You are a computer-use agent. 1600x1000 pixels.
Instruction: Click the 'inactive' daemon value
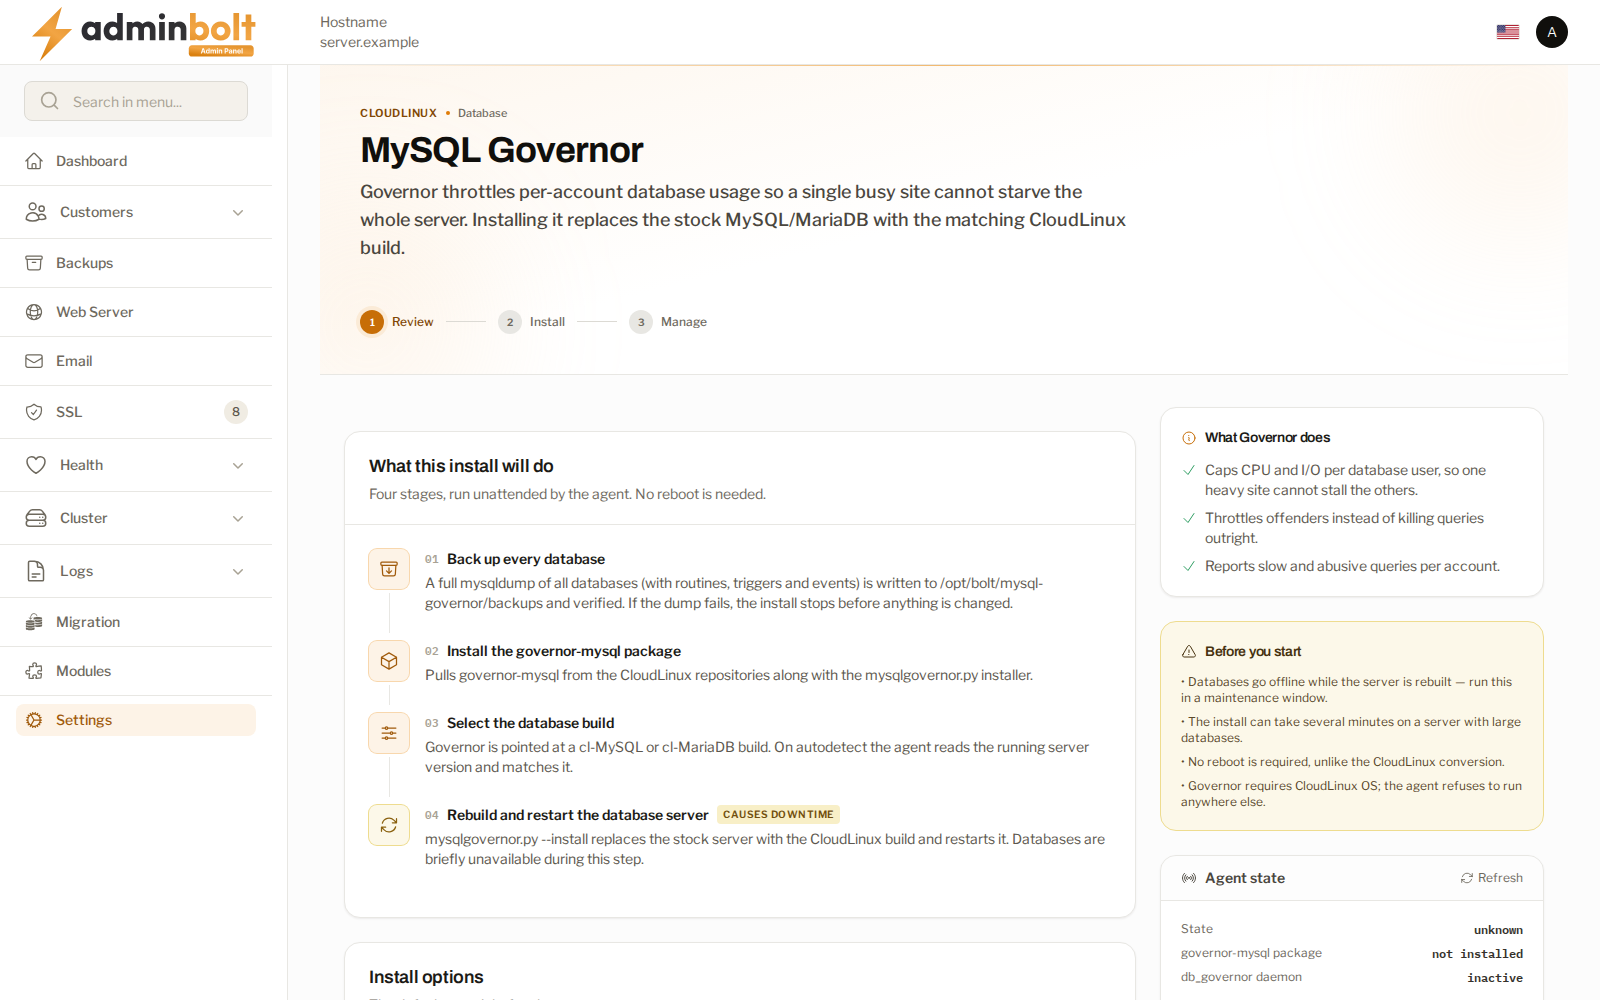click(x=1495, y=978)
